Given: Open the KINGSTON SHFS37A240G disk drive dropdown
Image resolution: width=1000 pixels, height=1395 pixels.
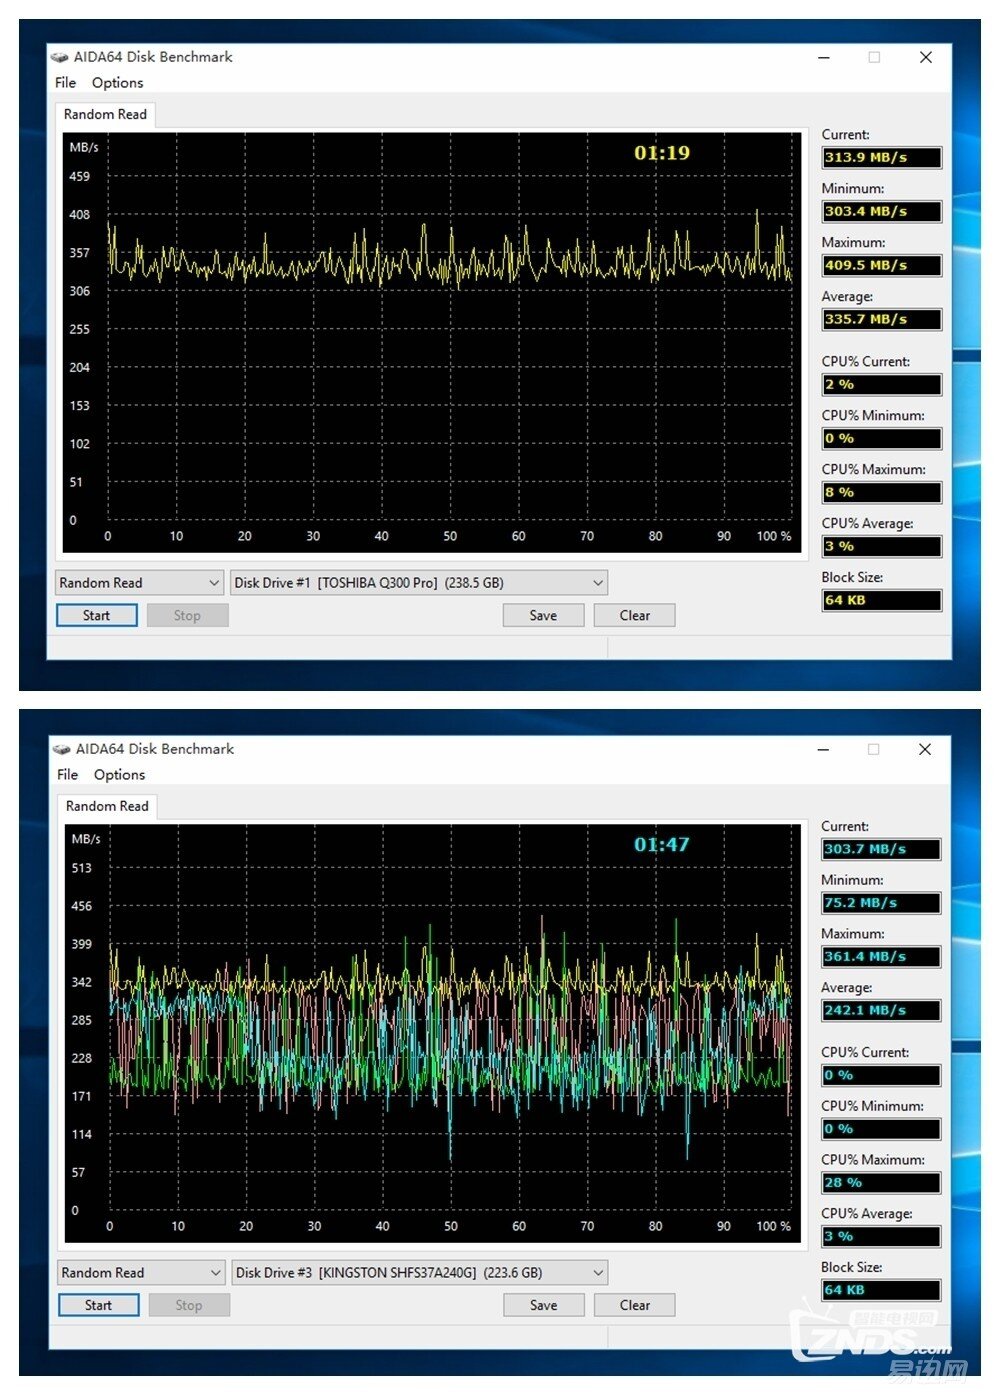Looking at the screenshot, I should 598,1273.
